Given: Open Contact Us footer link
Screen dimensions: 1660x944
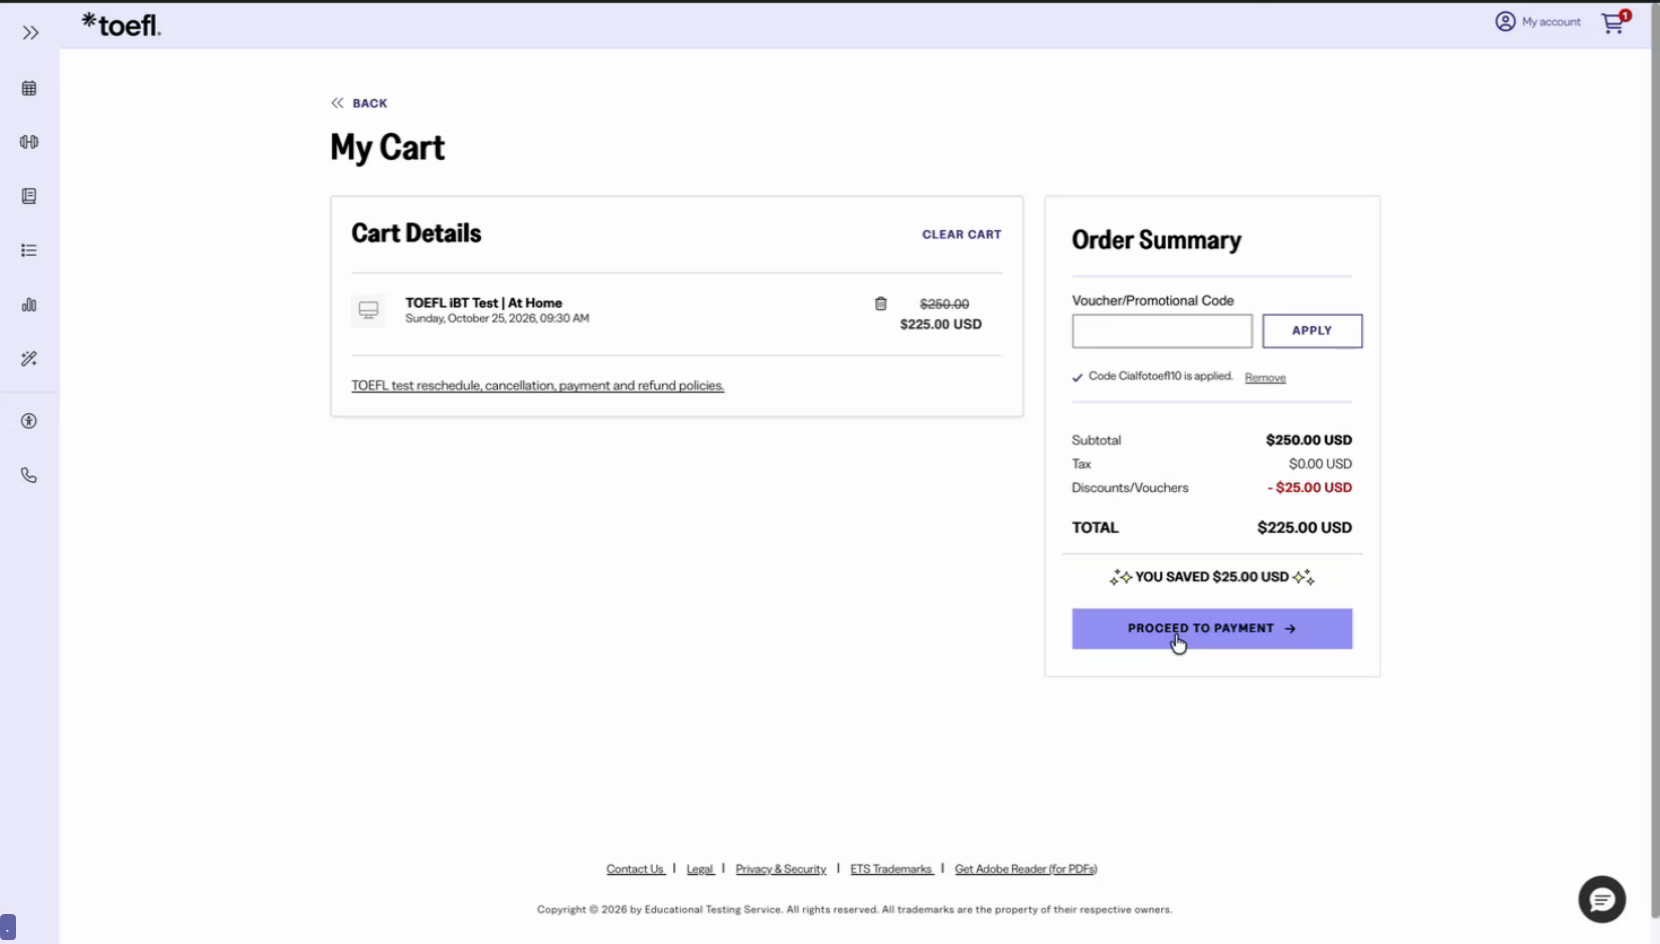Looking at the screenshot, I should (635, 869).
